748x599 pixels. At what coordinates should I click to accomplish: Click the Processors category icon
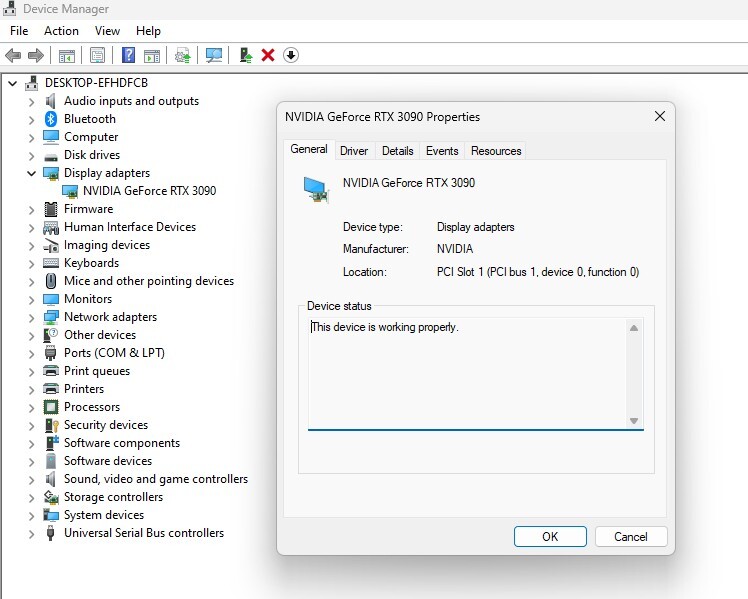point(51,407)
